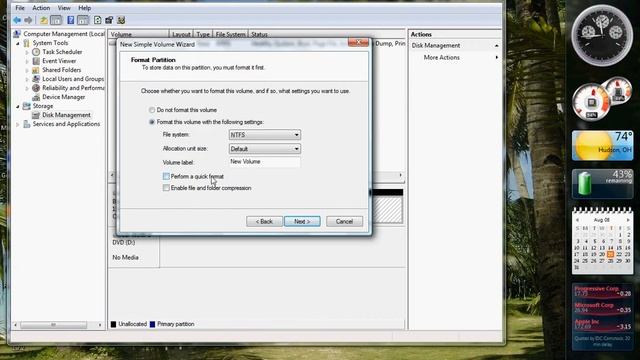The width and height of the screenshot is (640, 360).
Task: Click the Task Scheduler clock icon
Action: tap(36, 52)
